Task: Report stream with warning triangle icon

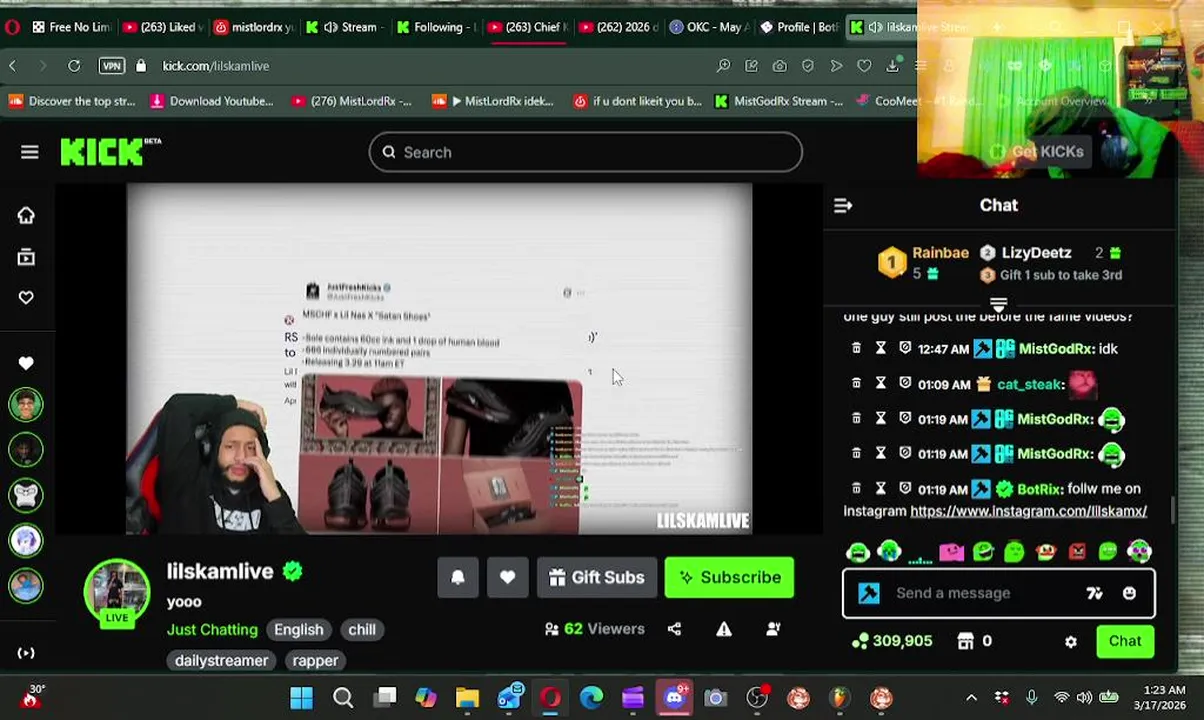Action: point(723,629)
